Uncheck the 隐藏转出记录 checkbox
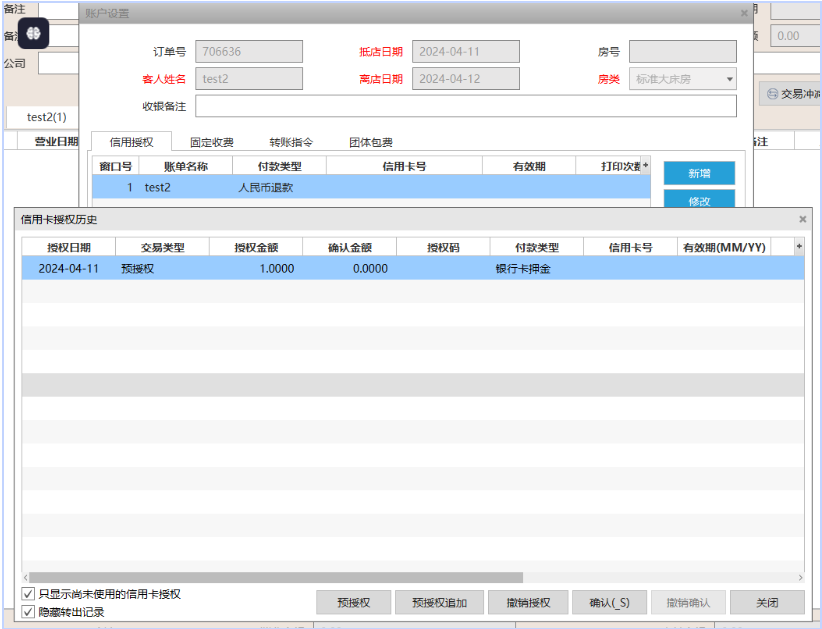 click(x=28, y=611)
